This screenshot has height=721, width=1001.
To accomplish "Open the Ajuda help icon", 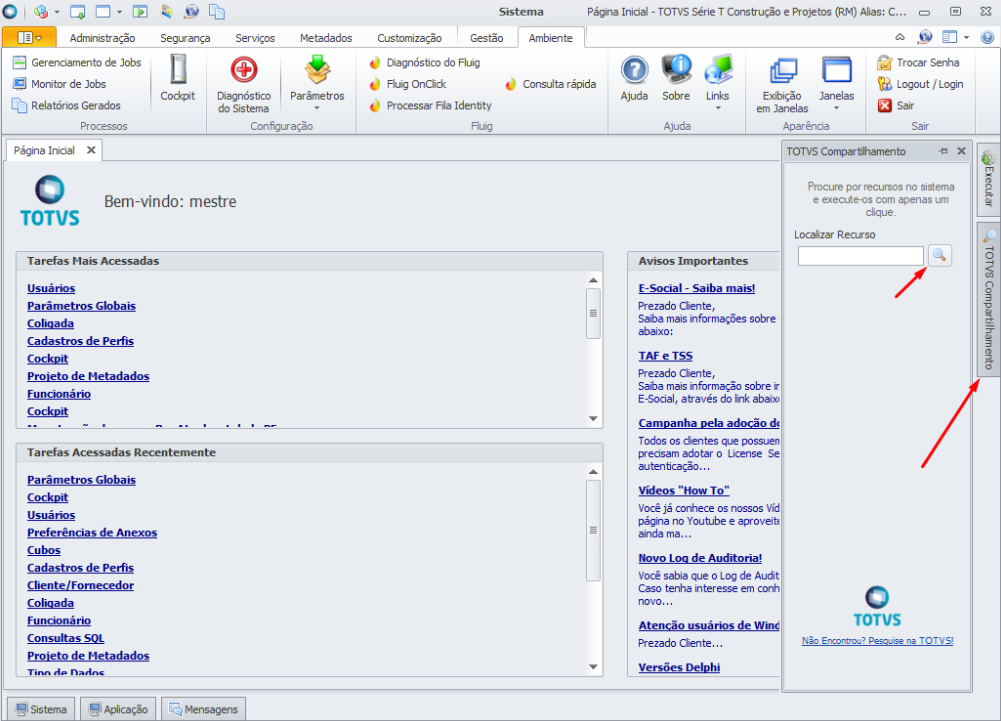I will pos(634,78).
